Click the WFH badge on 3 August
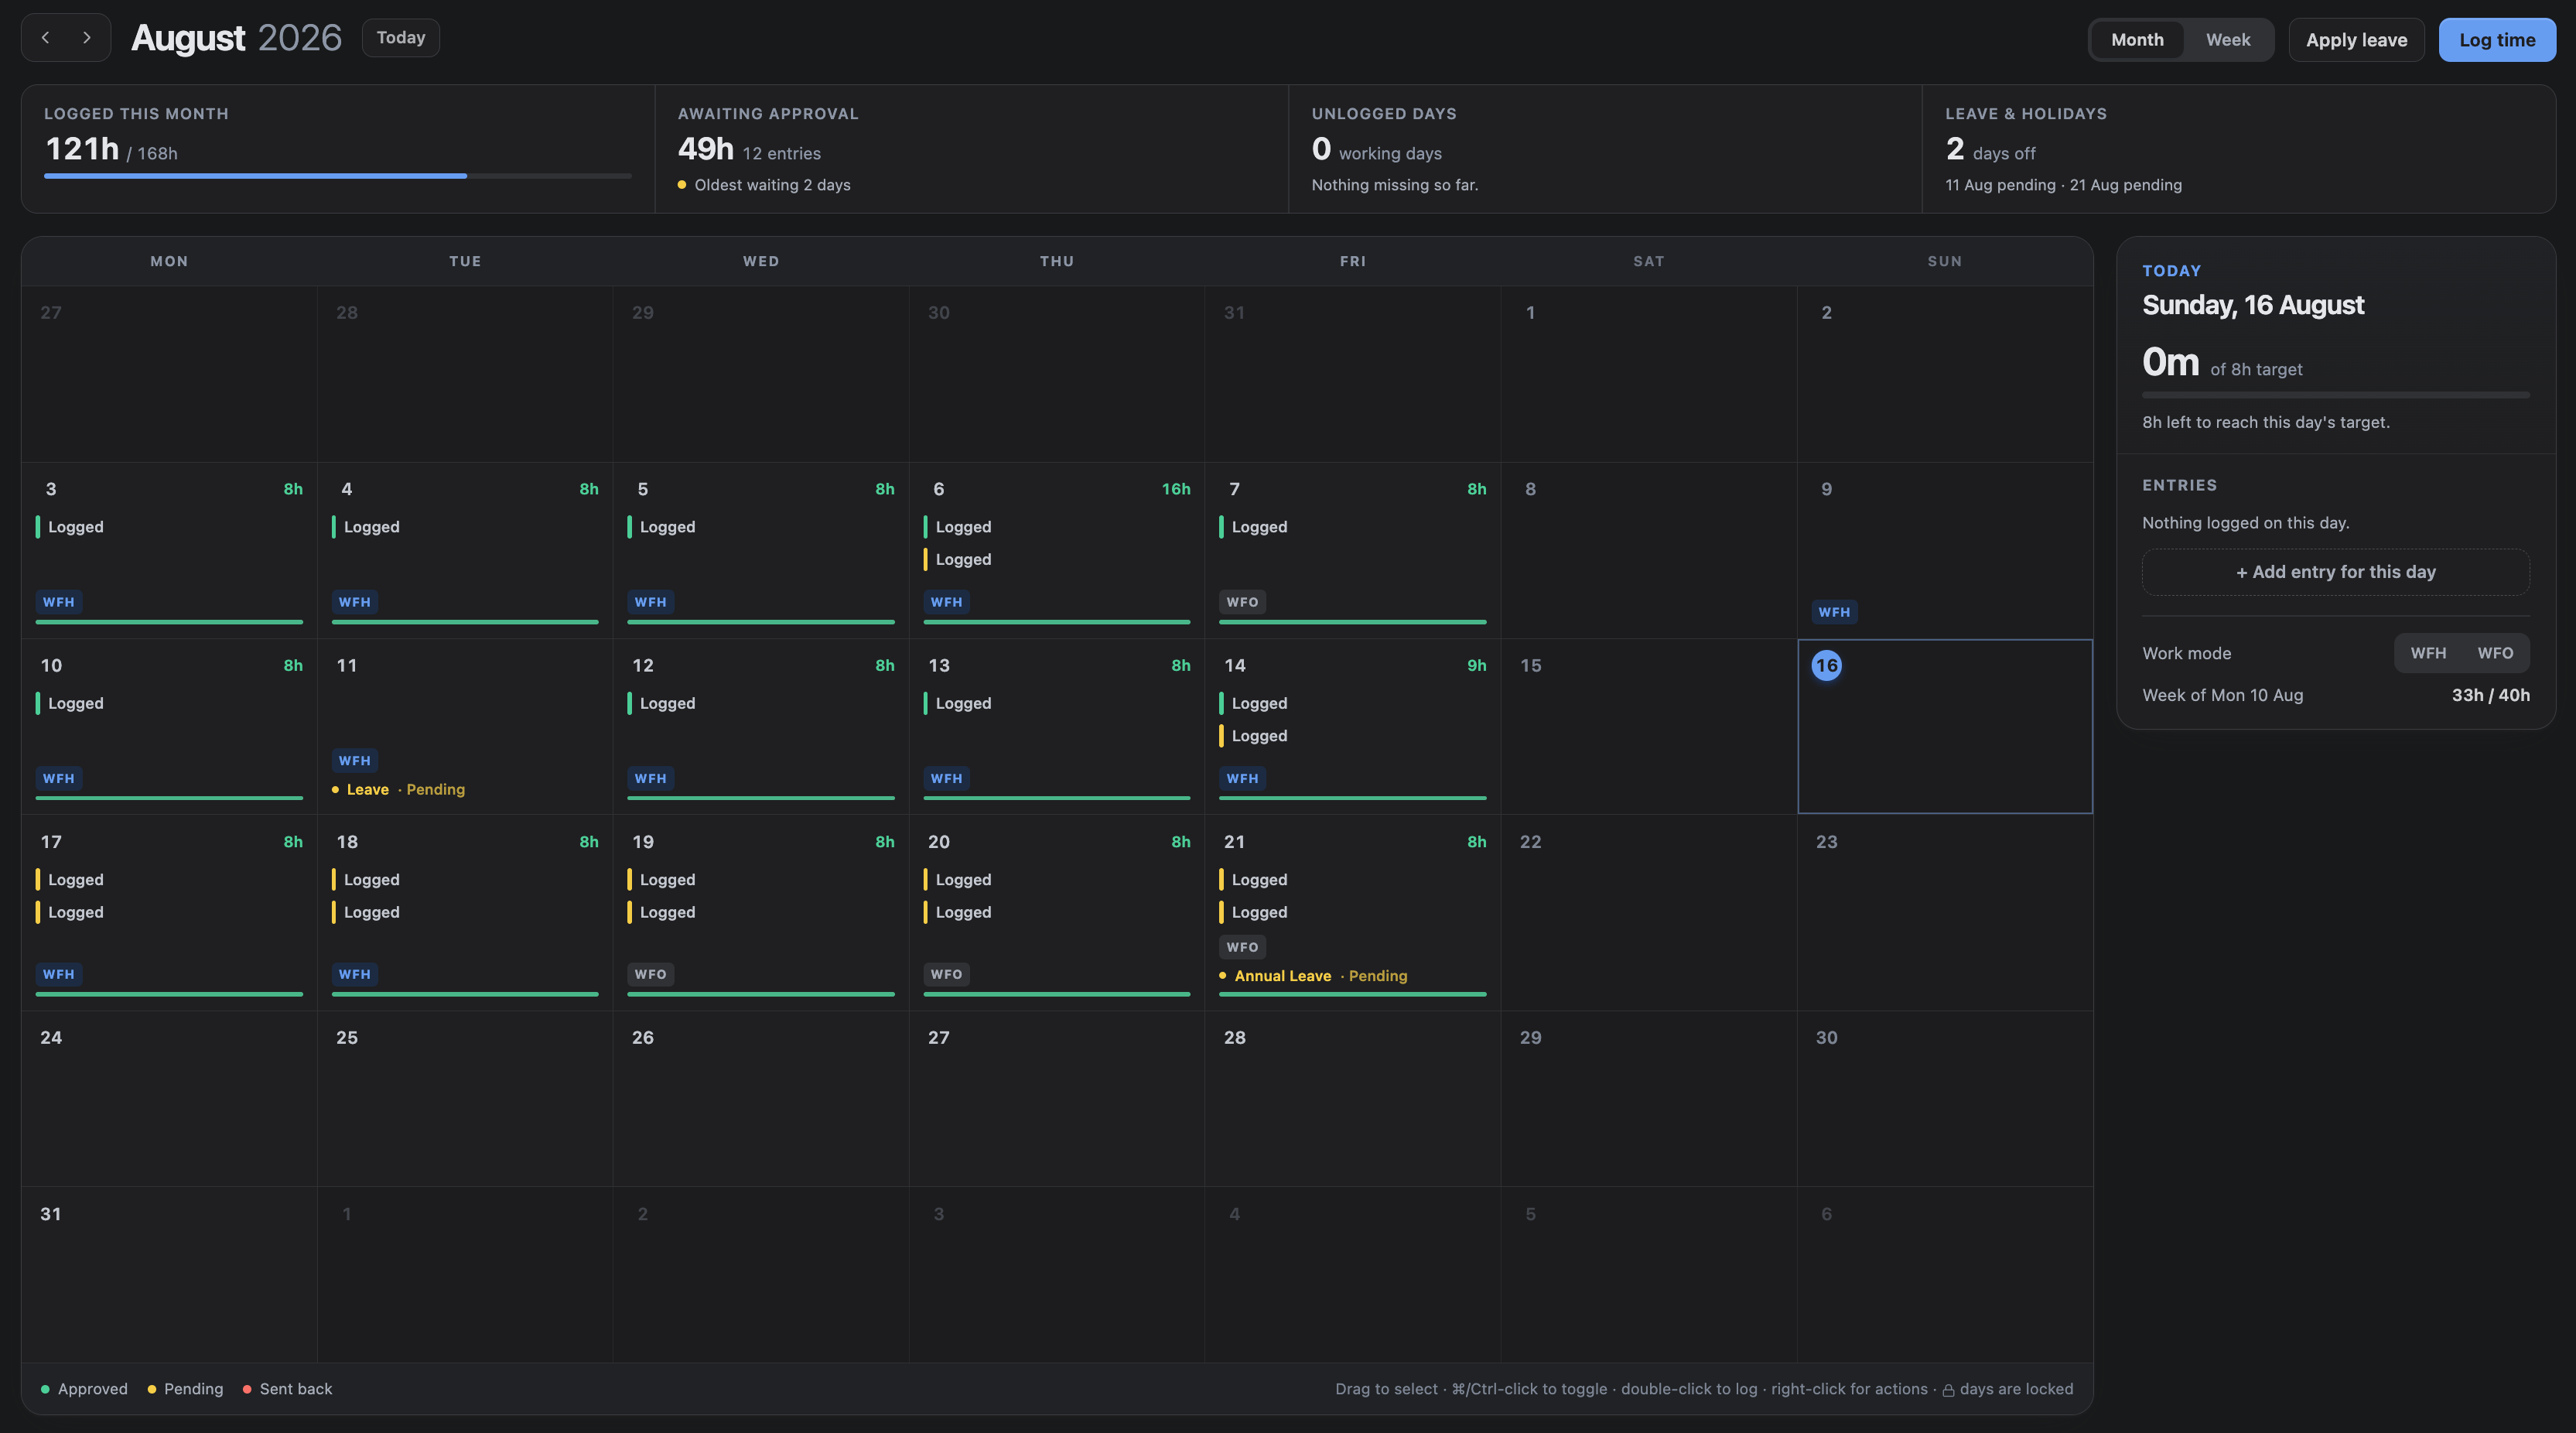This screenshot has width=2576, height=1433. tap(59, 602)
